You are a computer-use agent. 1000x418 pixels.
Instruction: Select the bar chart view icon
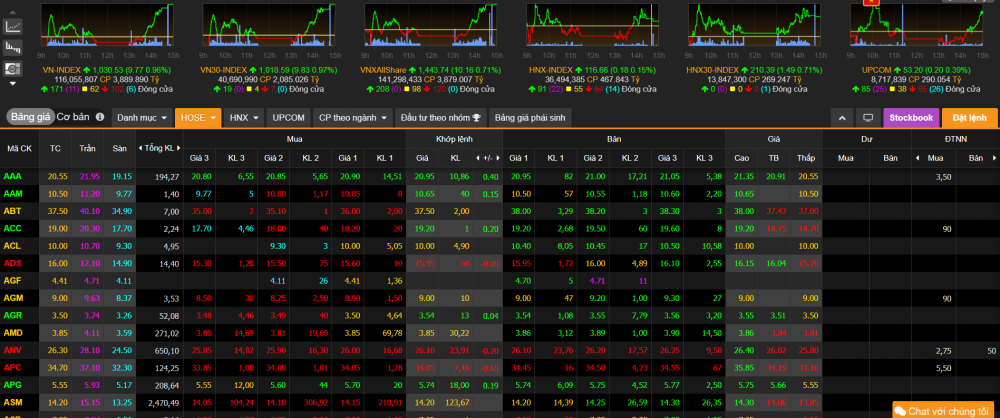tap(14, 46)
